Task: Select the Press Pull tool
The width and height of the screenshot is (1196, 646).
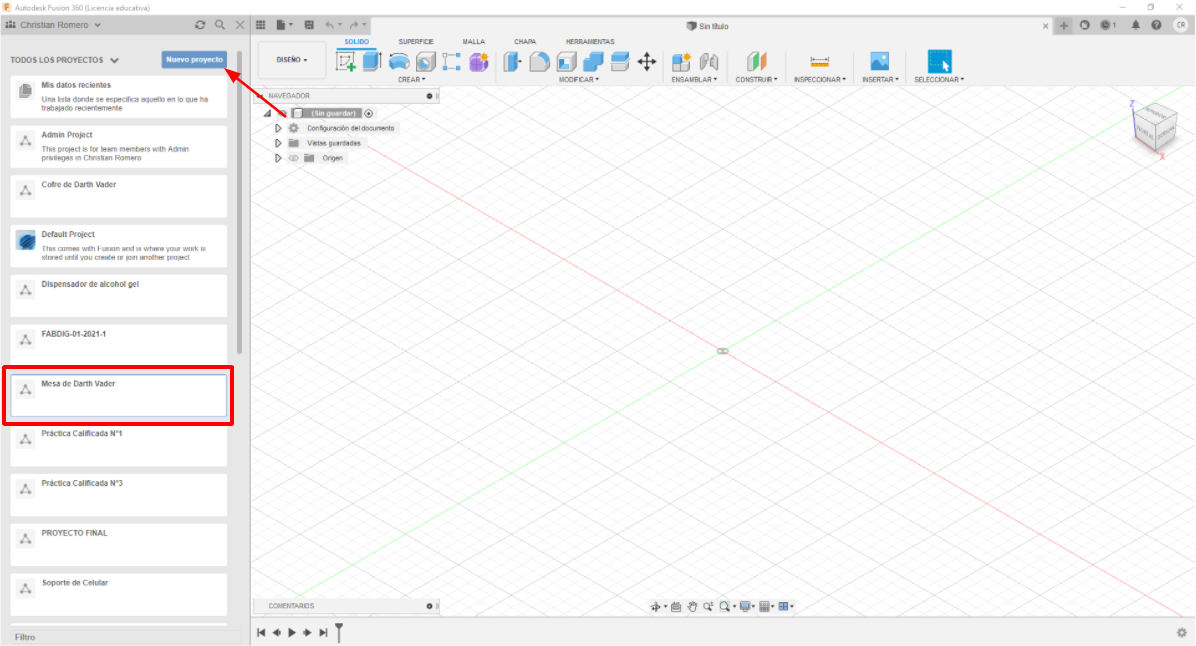Action: point(513,62)
